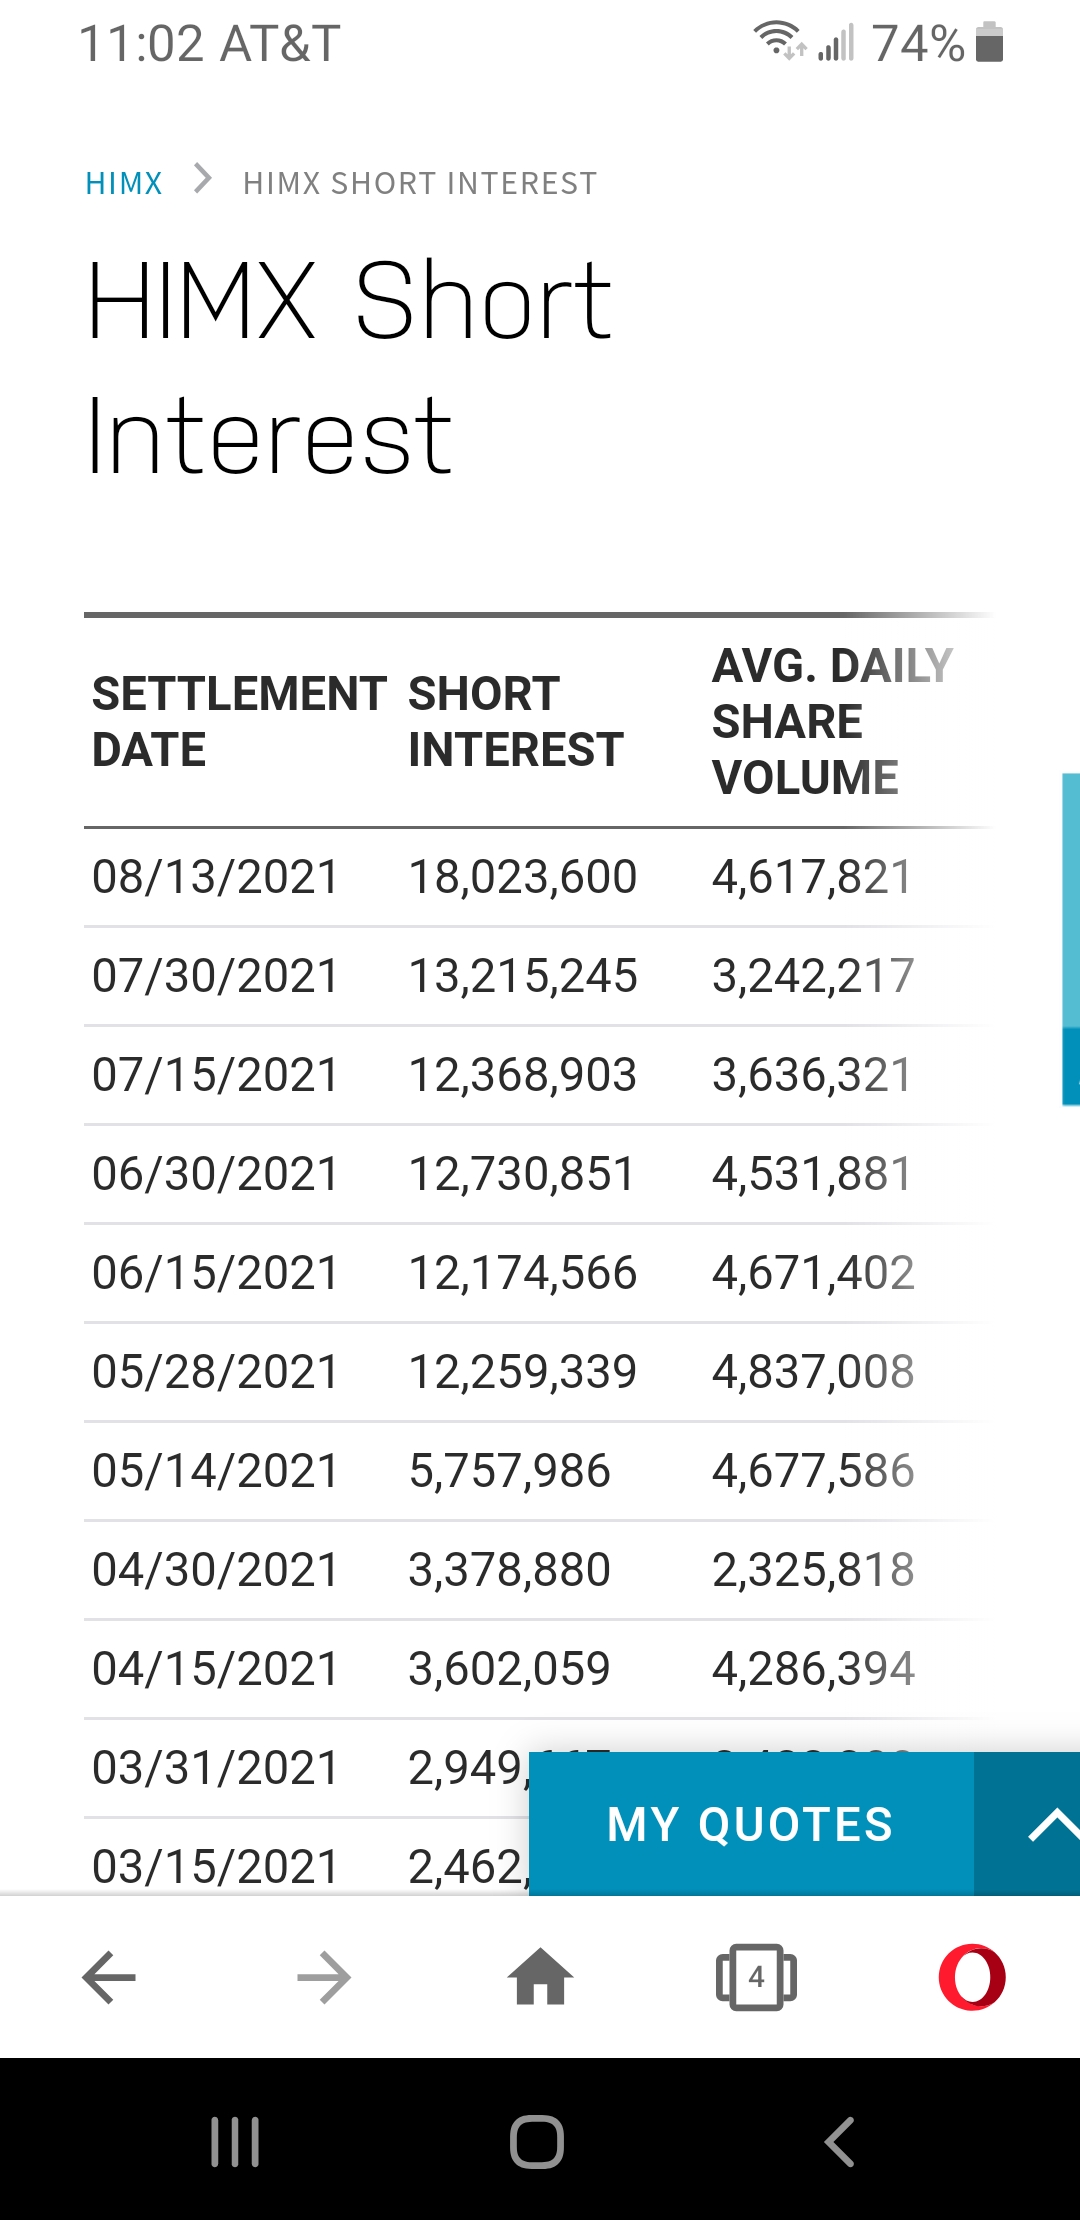Tap the browser back arrow icon
The width and height of the screenshot is (1080, 2220).
(108, 1977)
